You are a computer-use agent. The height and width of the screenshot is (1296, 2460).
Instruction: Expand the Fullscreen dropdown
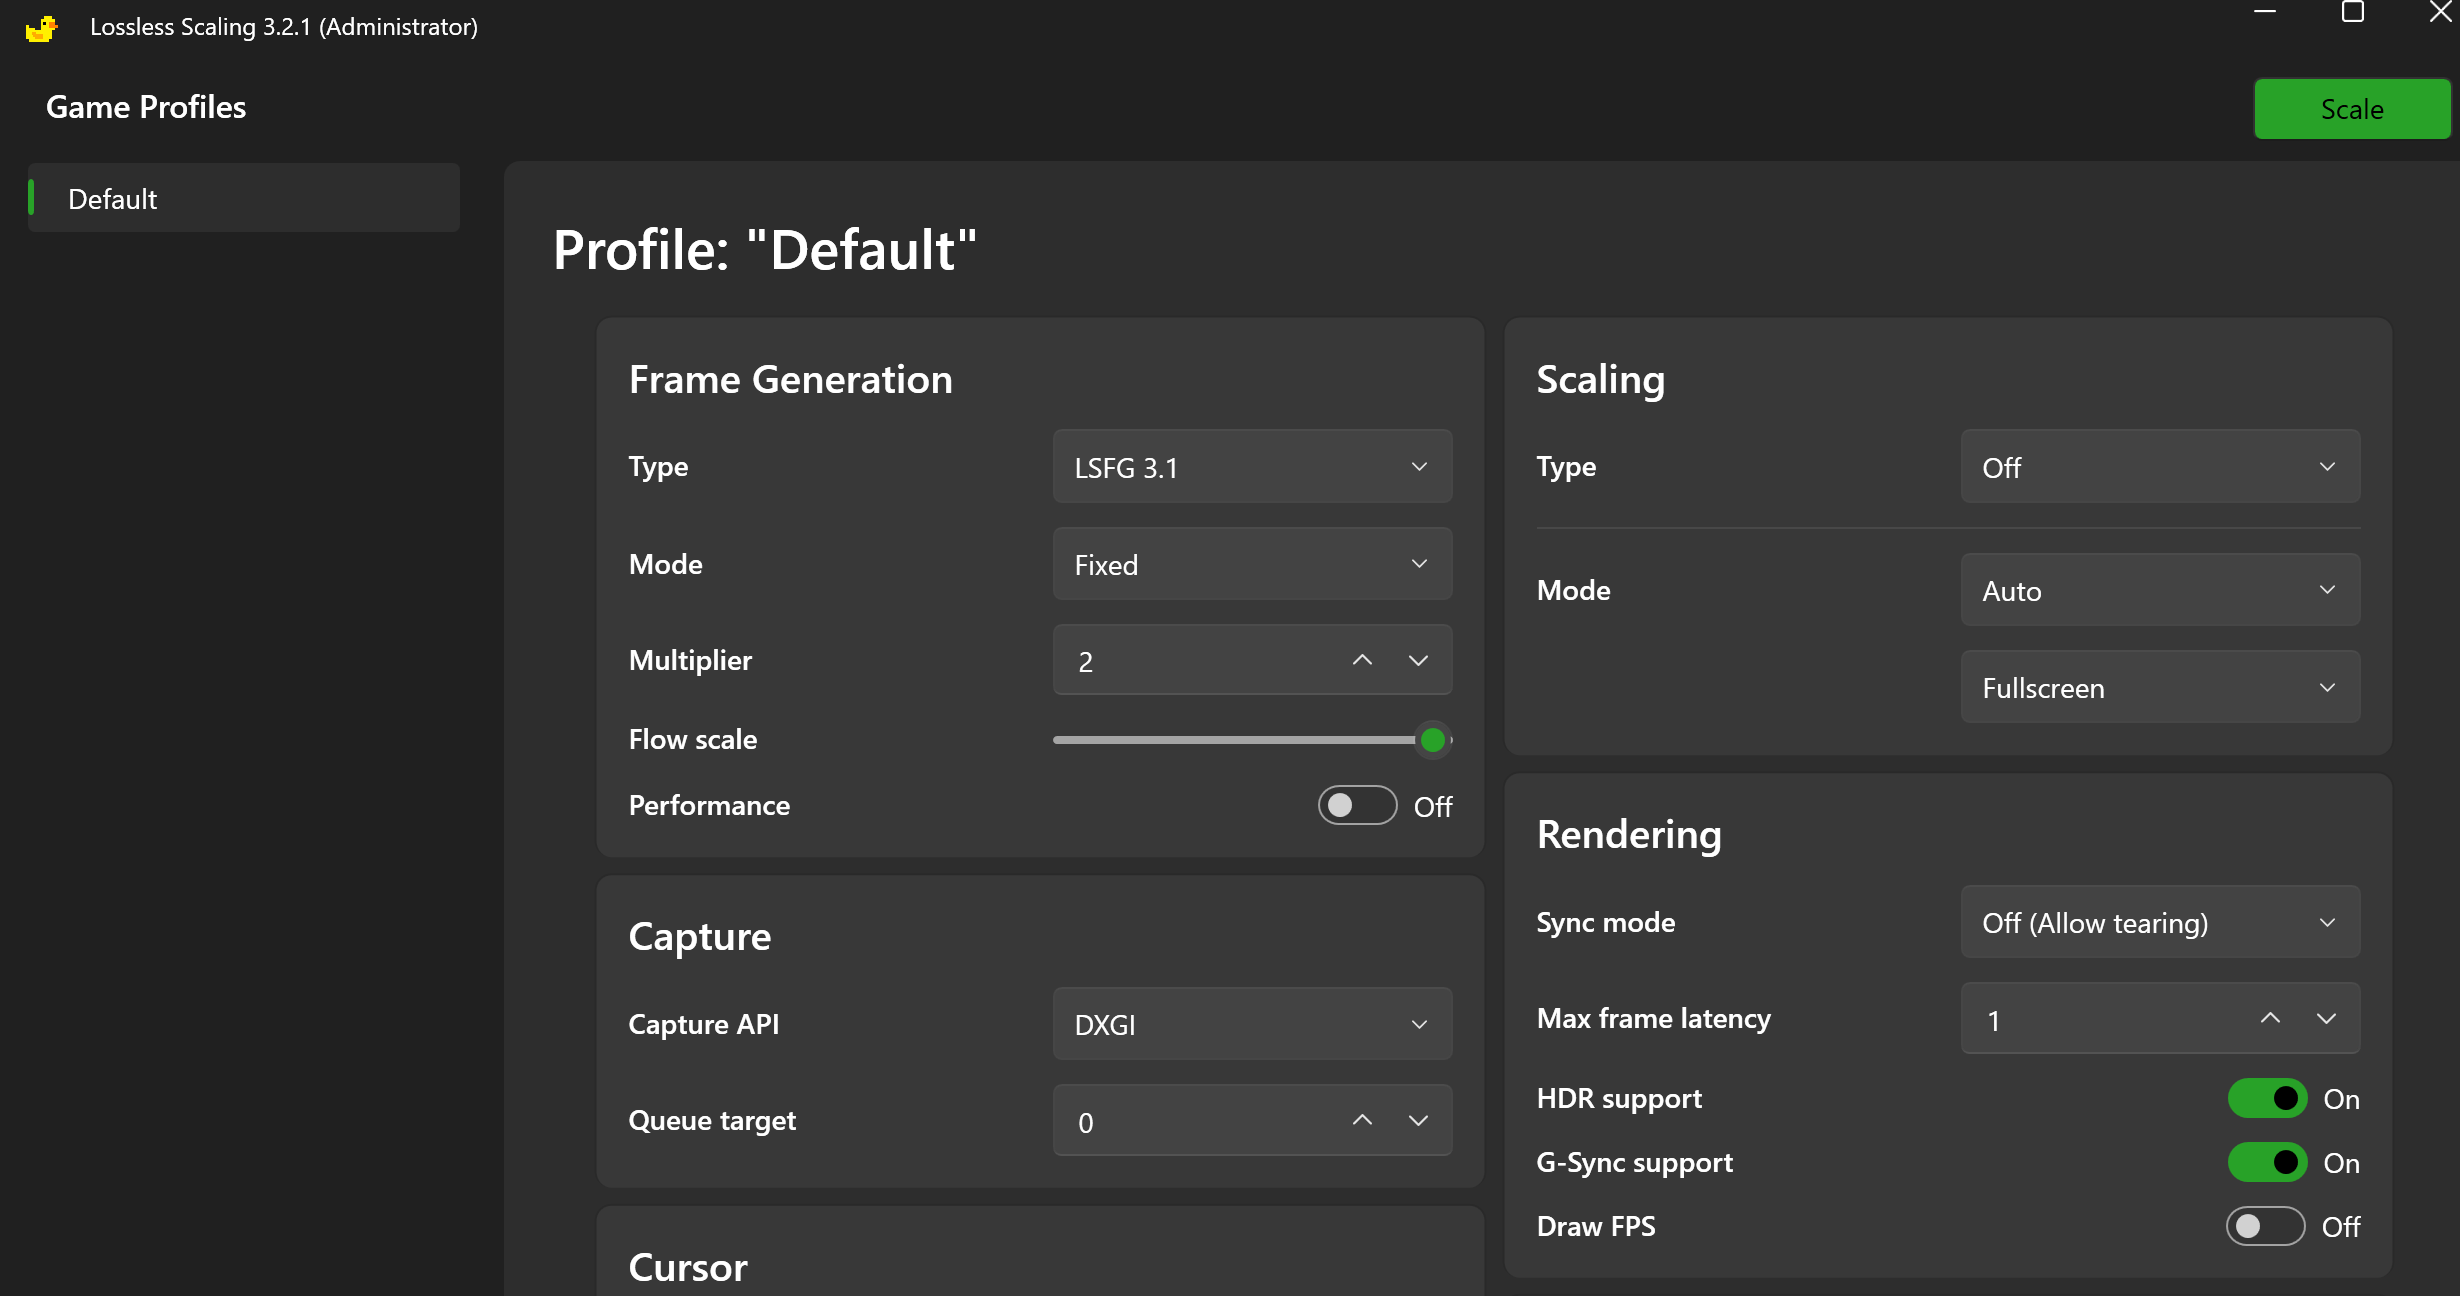pos(2160,687)
